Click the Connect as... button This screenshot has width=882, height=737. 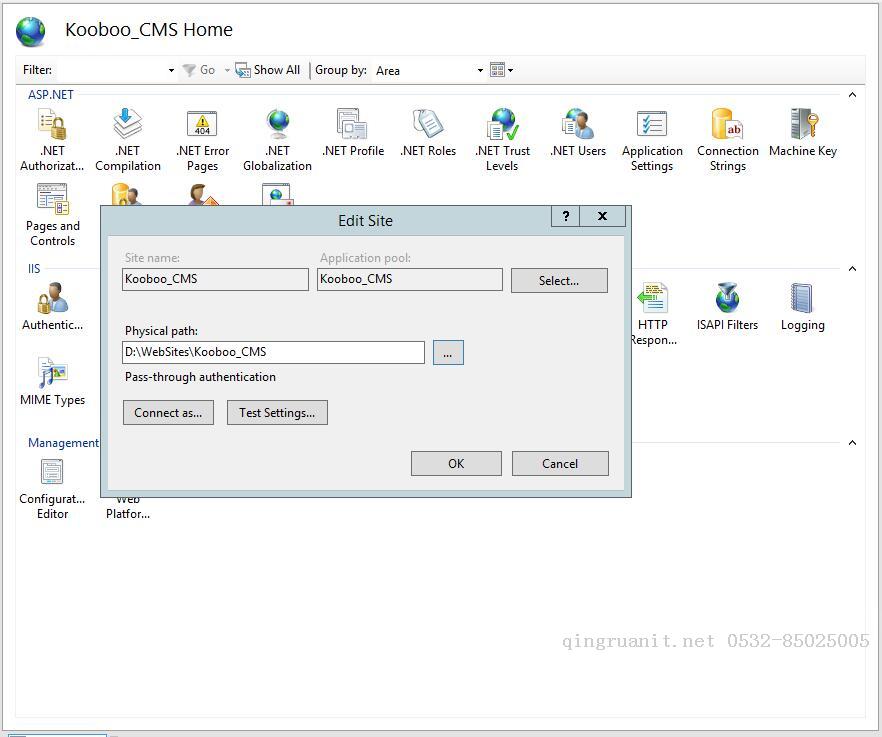pos(168,412)
